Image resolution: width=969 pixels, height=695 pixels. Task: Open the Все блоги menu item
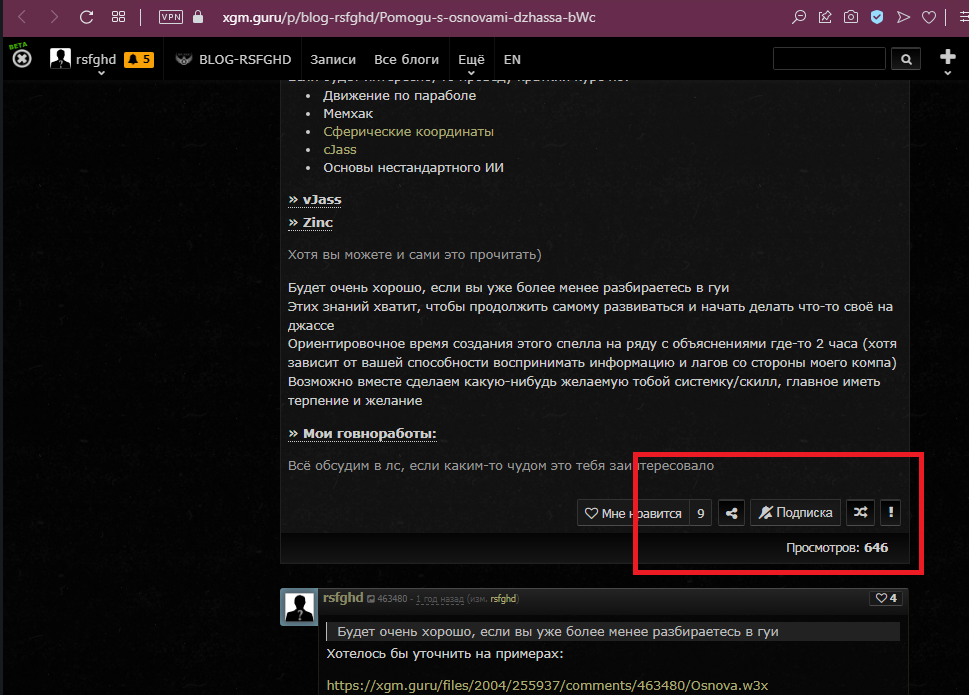pyautogui.click(x=407, y=59)
